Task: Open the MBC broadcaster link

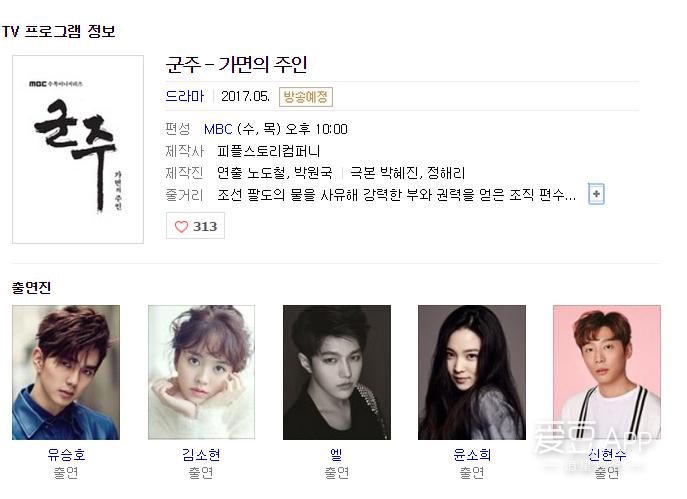Action: [218, 129]
